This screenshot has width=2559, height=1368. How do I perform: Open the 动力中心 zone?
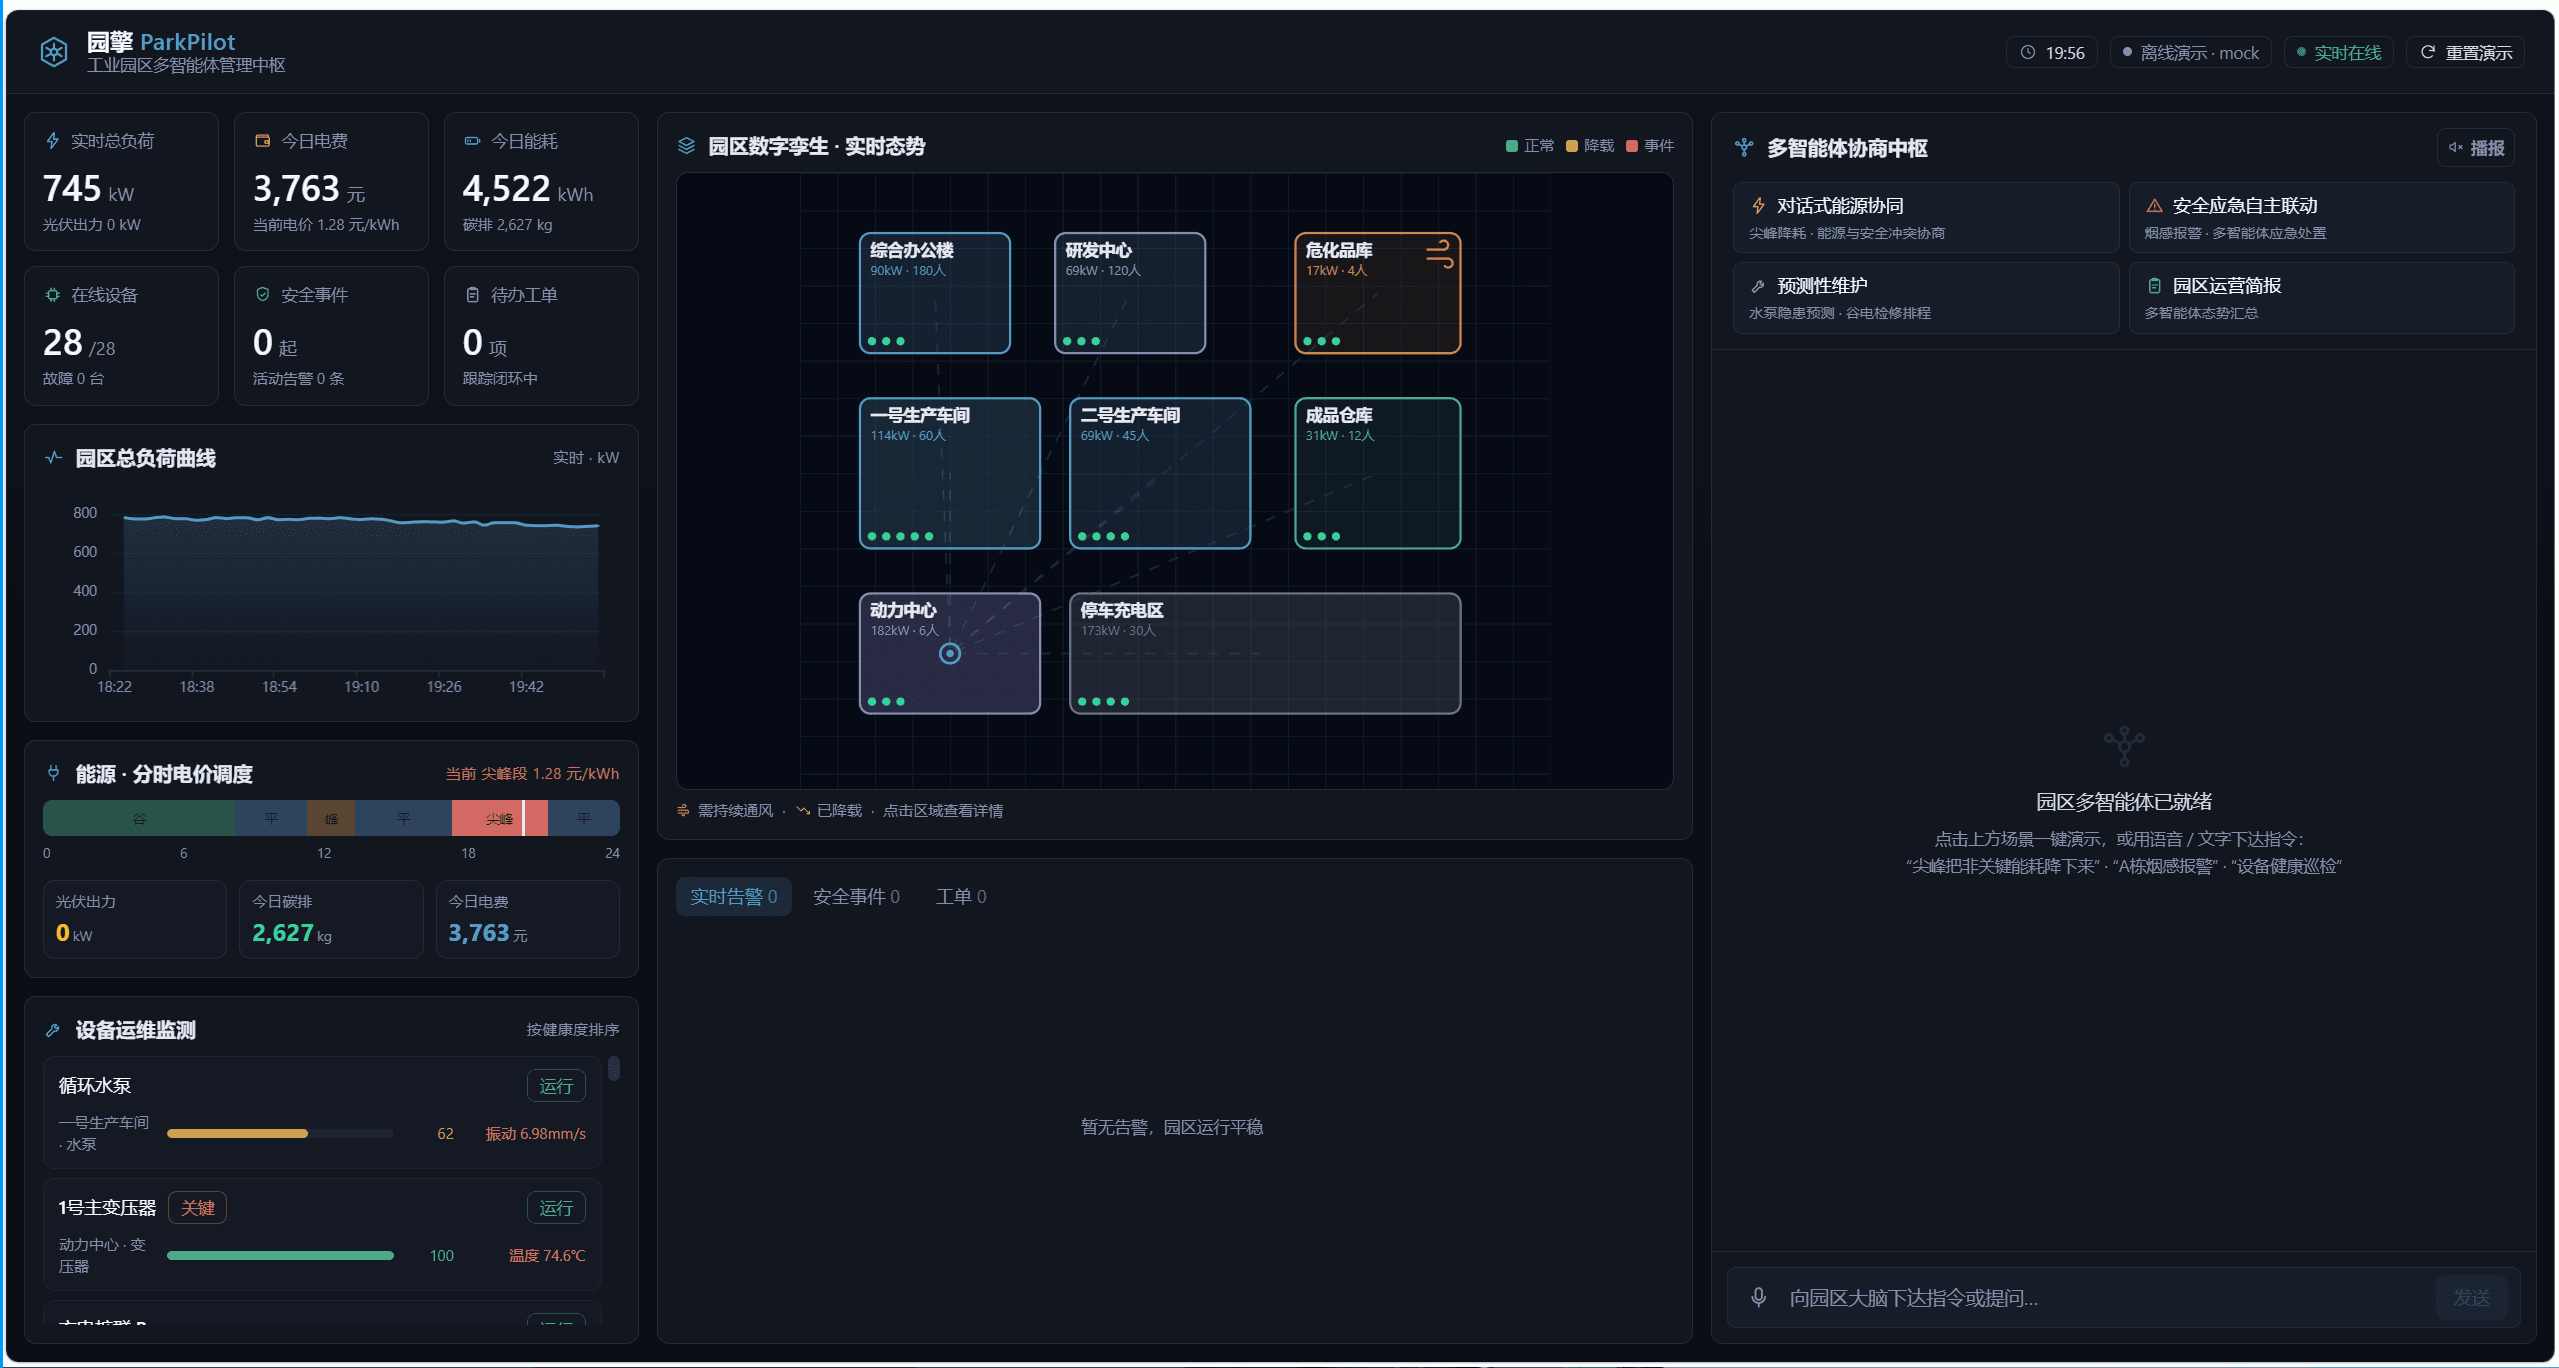[x=950, y=653]
